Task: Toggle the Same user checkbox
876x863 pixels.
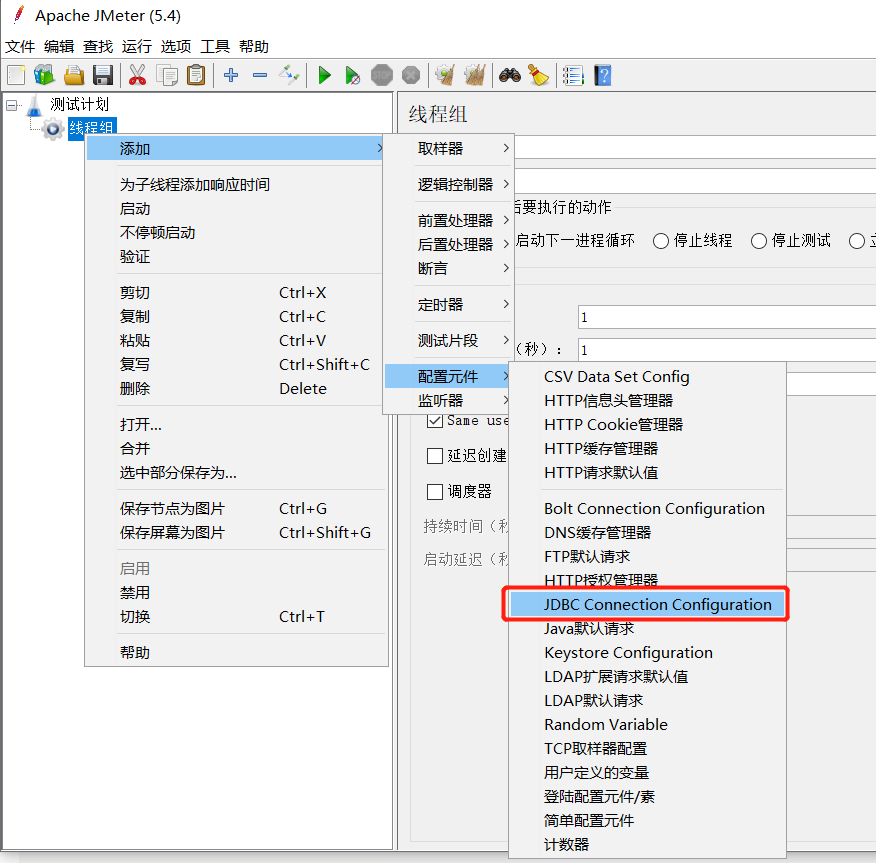Action: [x=435, y=421]
